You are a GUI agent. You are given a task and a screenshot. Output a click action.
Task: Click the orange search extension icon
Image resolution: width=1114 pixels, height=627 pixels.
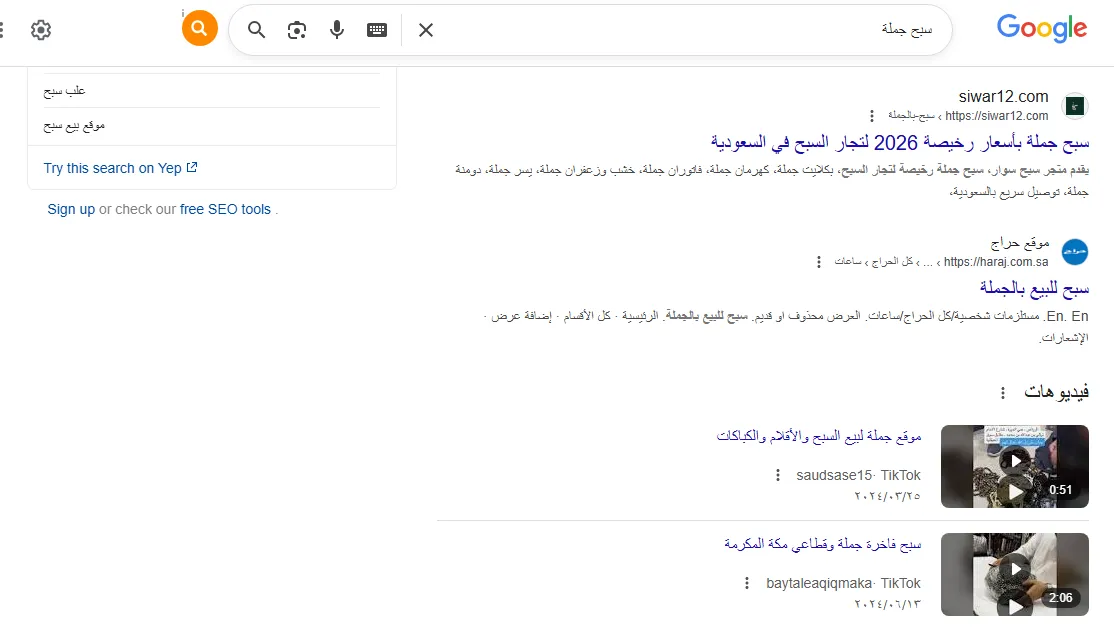tap(200, 28)
